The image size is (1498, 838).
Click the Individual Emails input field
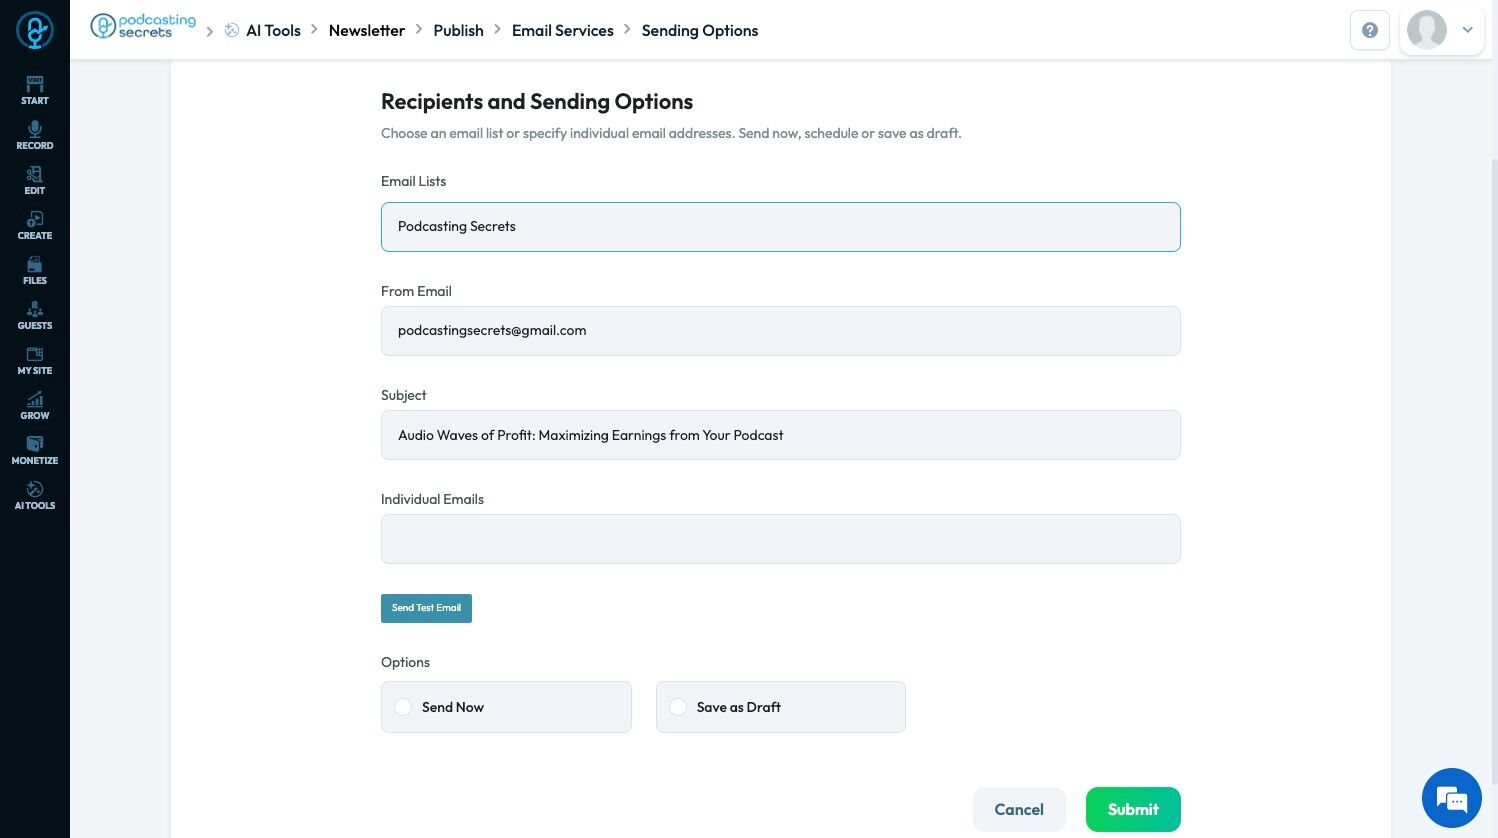(x=780, y=539)
